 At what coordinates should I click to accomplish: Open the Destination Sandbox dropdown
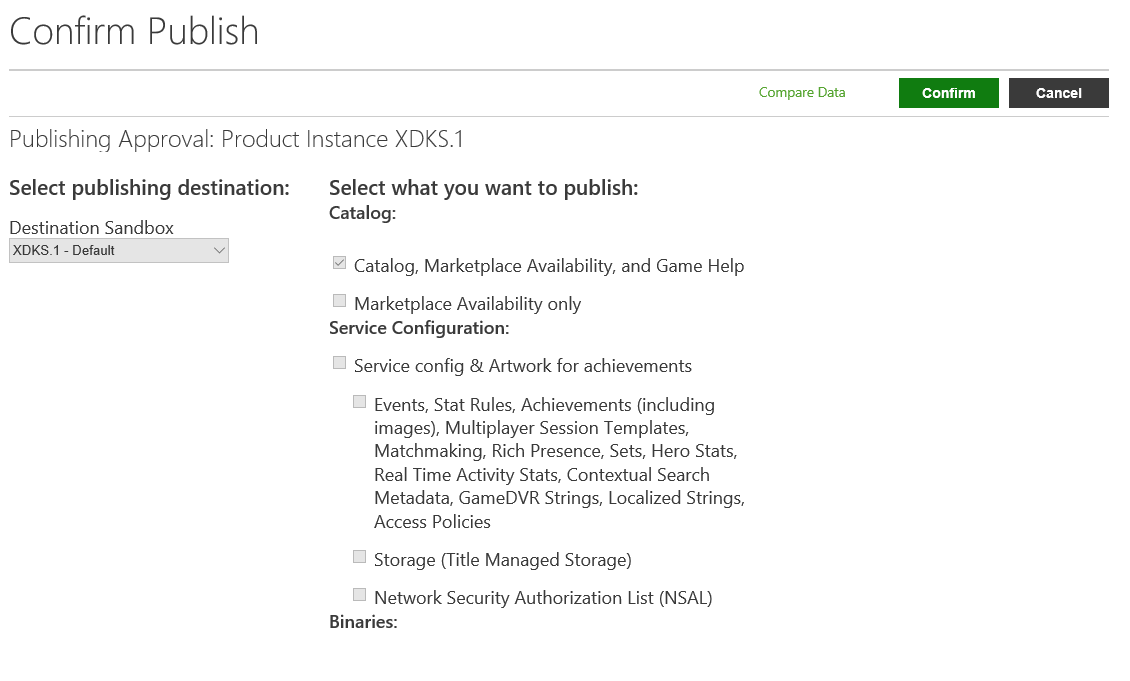click(x=119, y=251)
